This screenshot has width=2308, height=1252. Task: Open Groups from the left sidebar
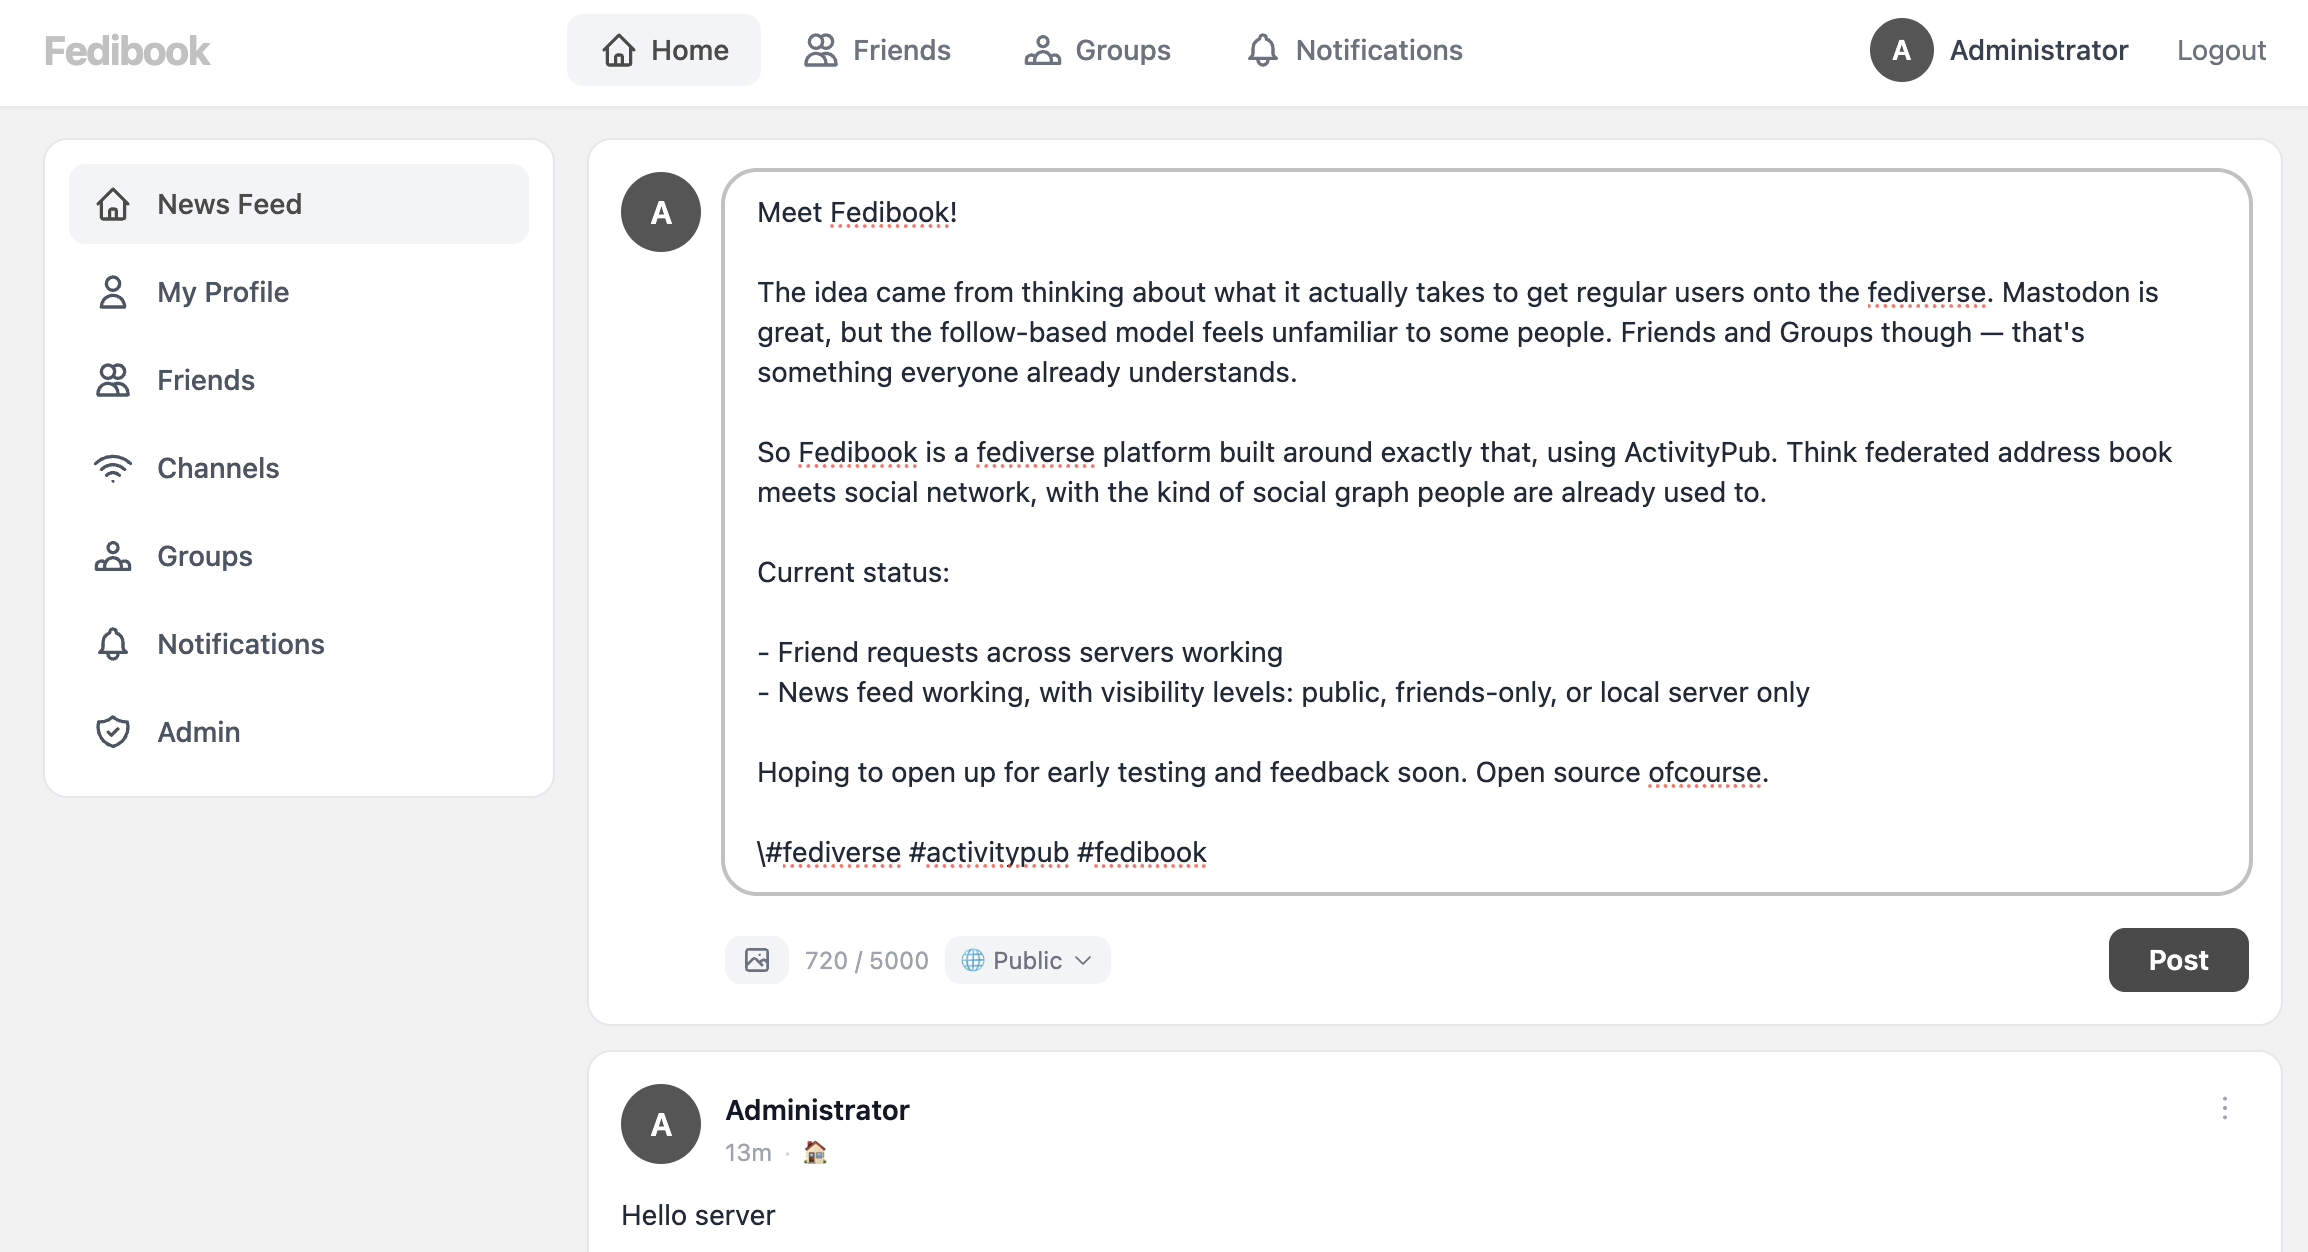click(204, 556)
